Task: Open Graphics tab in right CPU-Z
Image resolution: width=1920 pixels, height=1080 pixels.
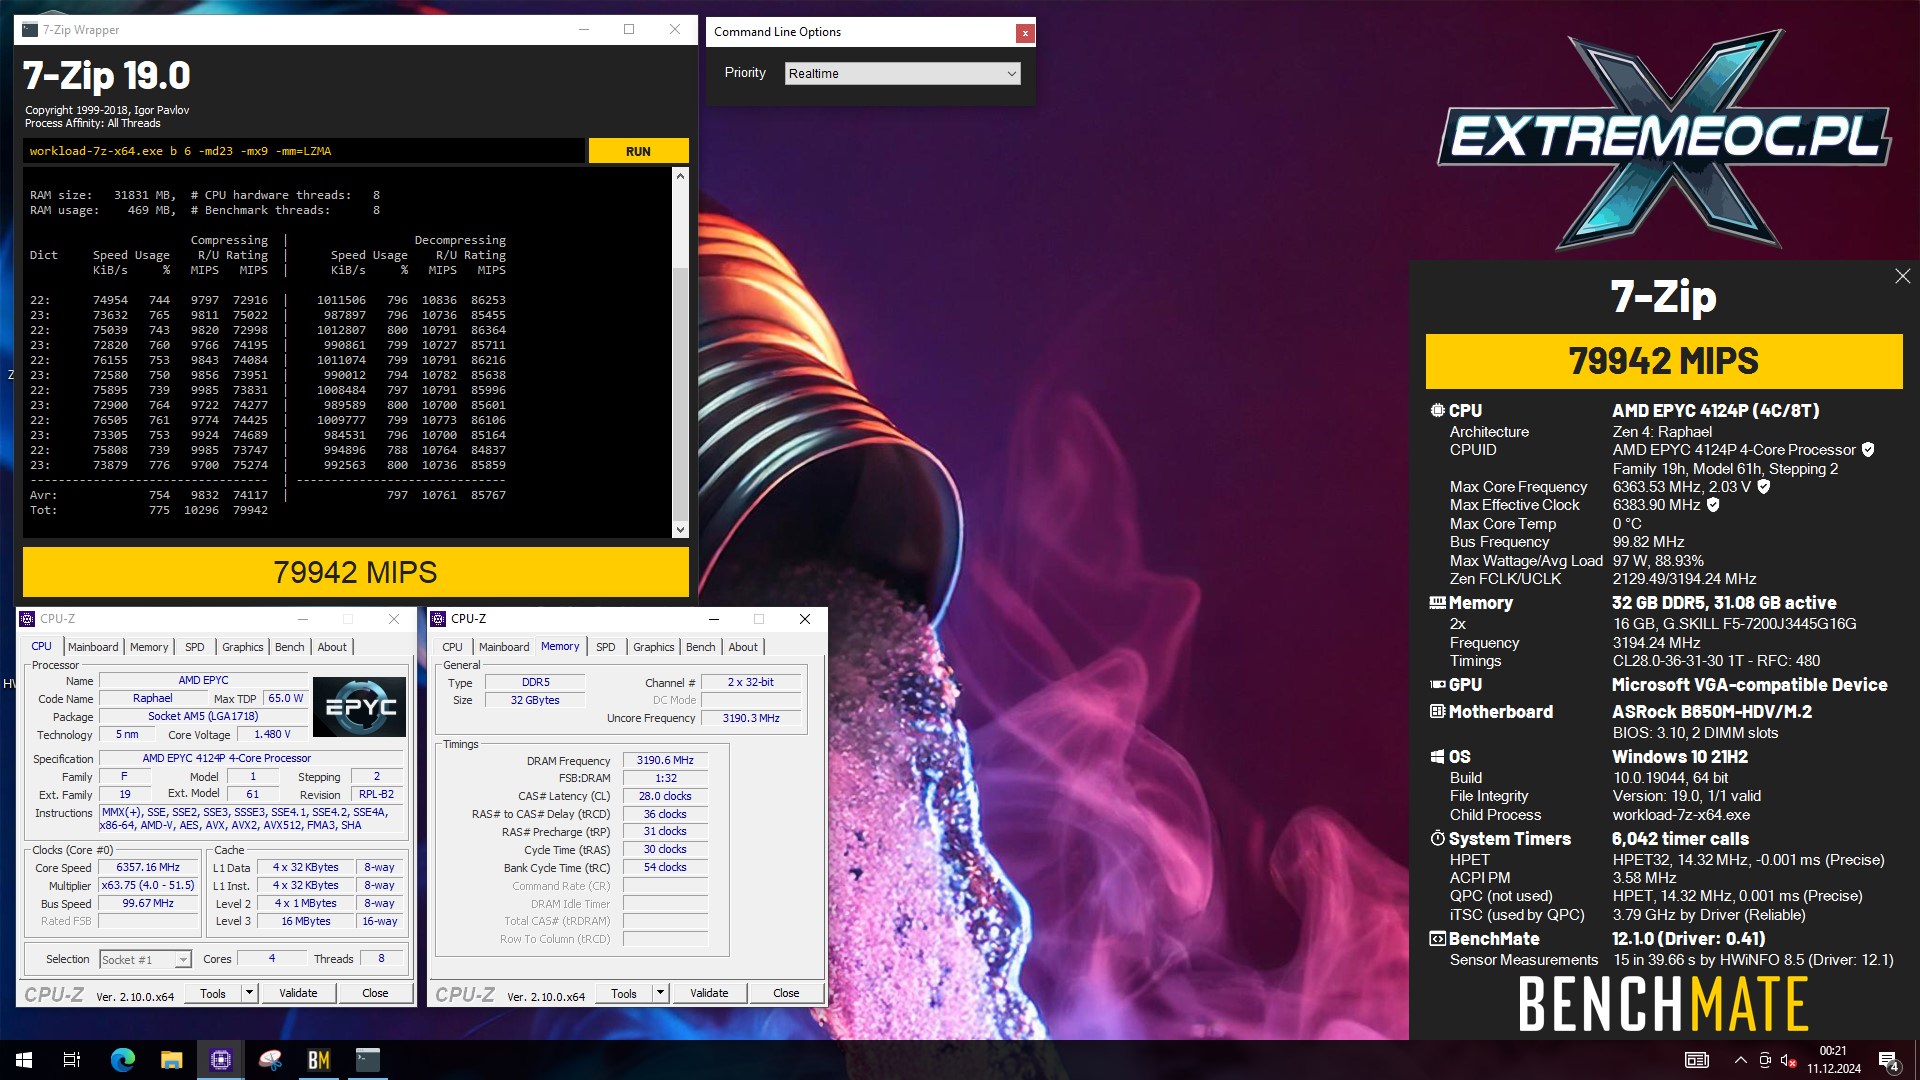Action: click(654, 647)
